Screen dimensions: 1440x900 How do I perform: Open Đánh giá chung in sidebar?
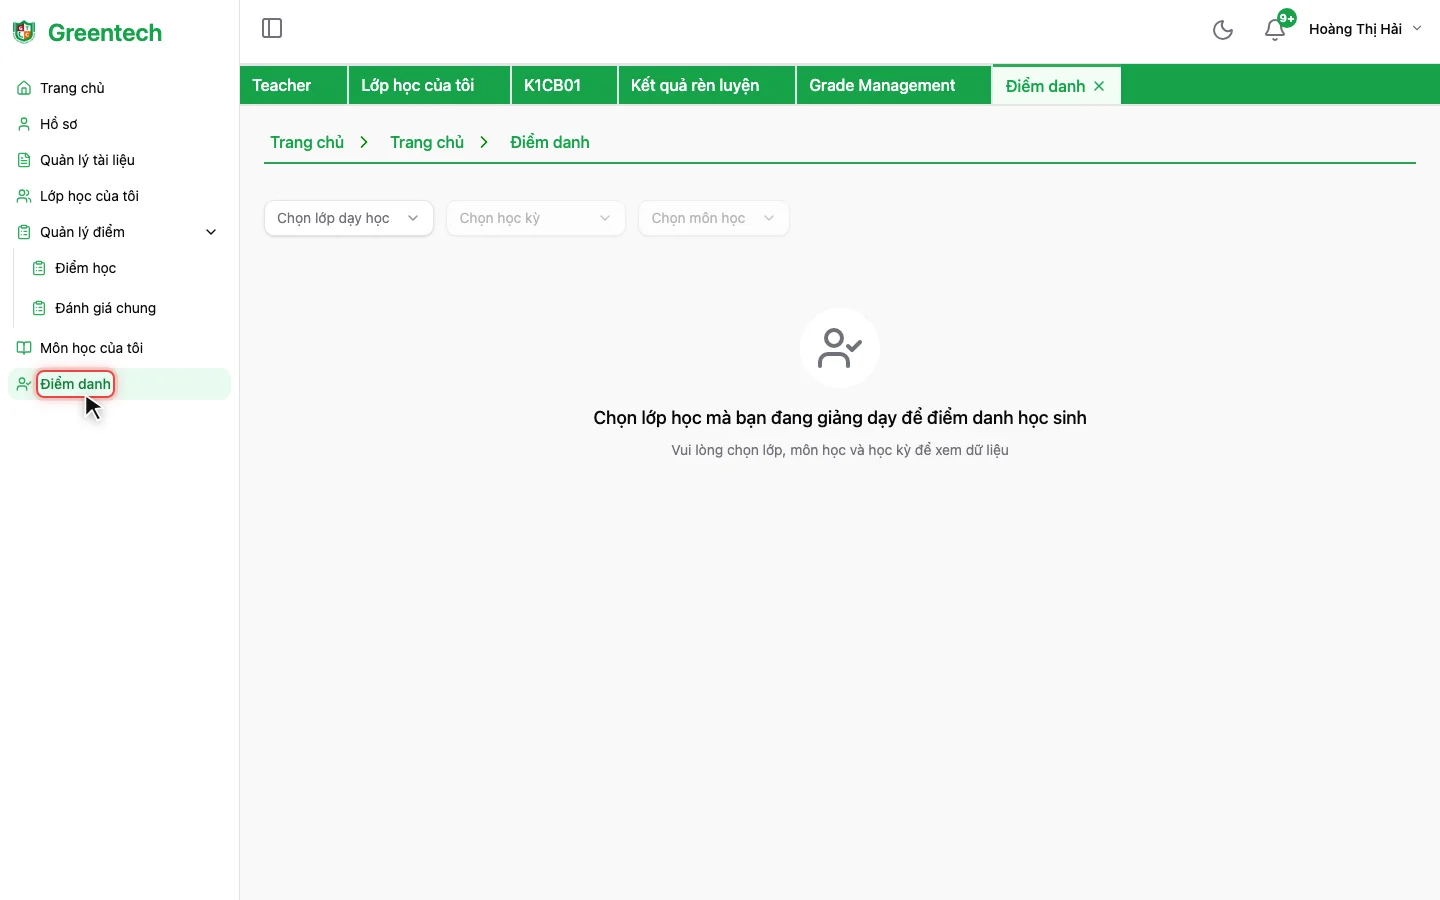pyautogui.click(x=105, y=308)
